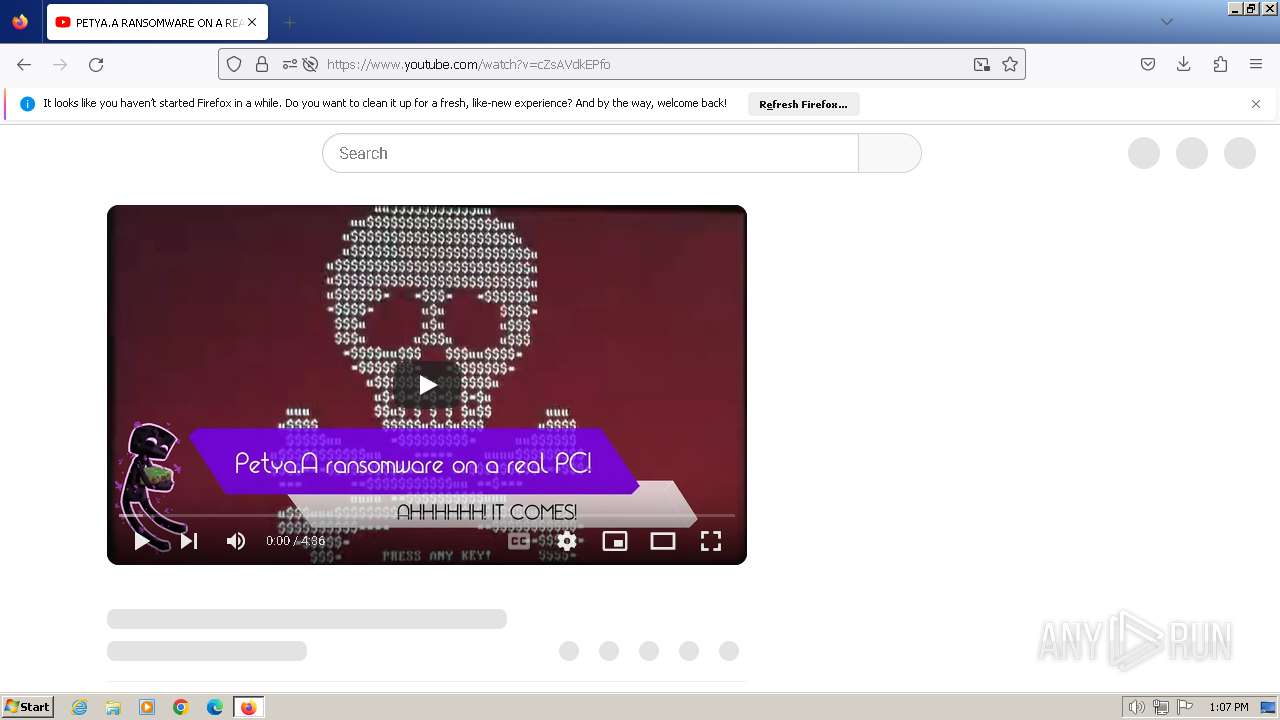
Task: Open the network tray icon
Action: click(x=1161, y=707)
